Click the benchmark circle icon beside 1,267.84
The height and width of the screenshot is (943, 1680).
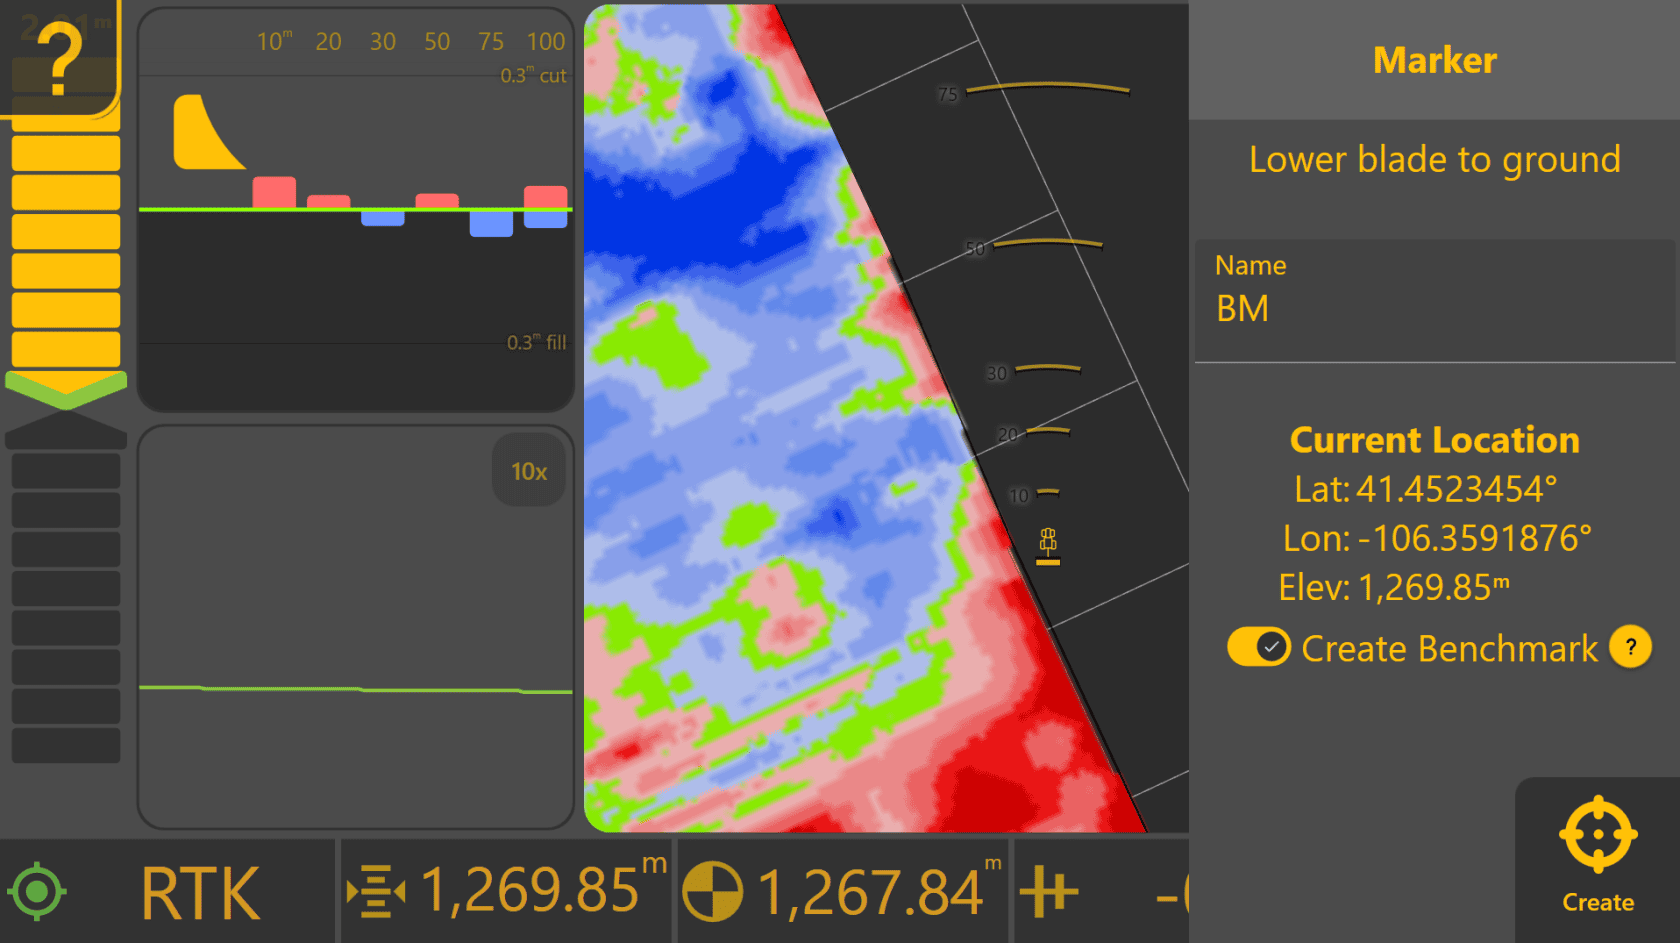pyautogui.click(x=713, y=891)
